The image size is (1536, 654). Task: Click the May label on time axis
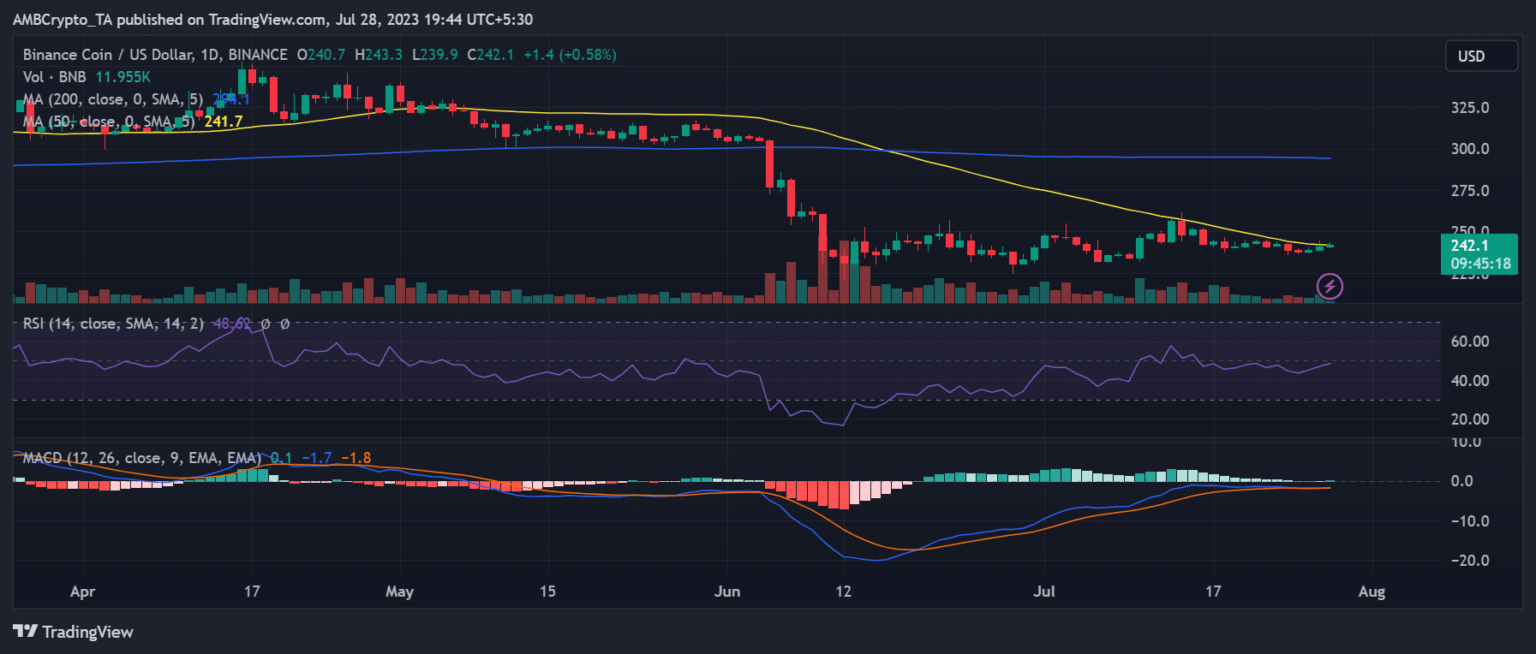pos(399,592)
